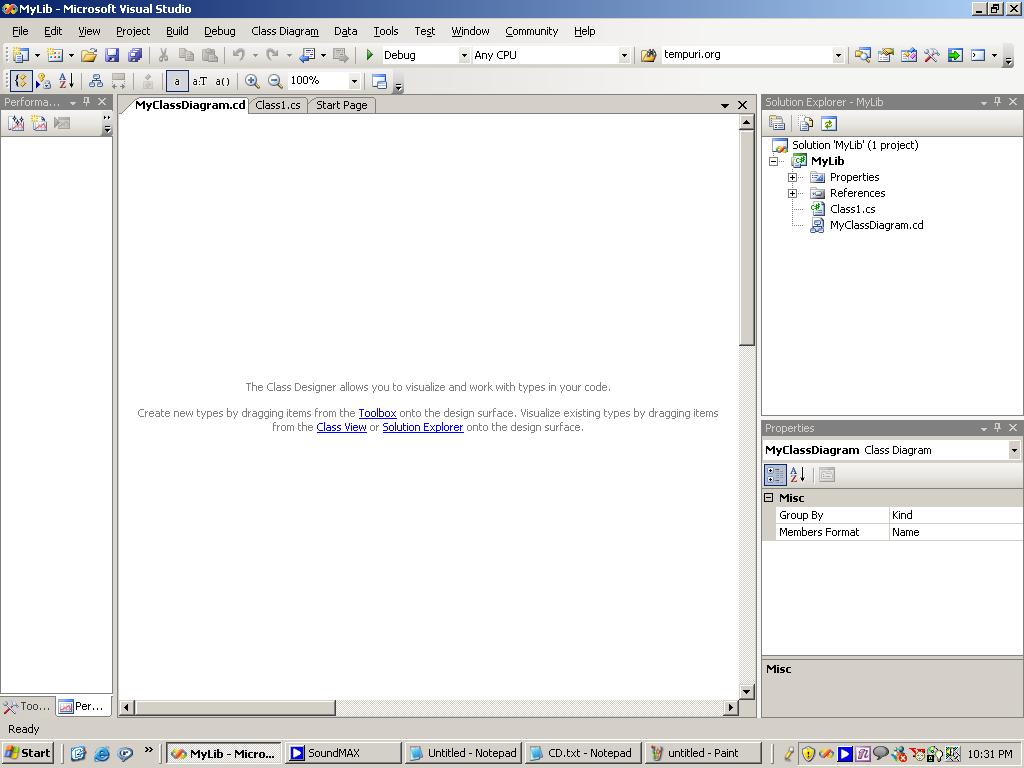Open the Class Diagram menu

coord(285,31)
